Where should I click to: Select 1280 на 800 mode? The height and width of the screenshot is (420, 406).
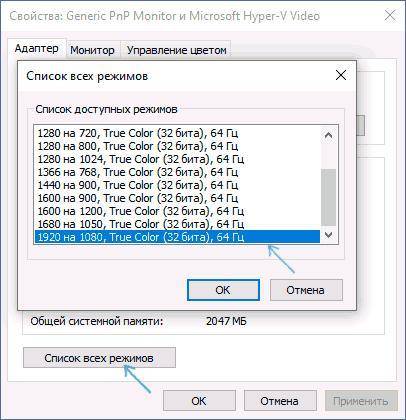(177, 146)
